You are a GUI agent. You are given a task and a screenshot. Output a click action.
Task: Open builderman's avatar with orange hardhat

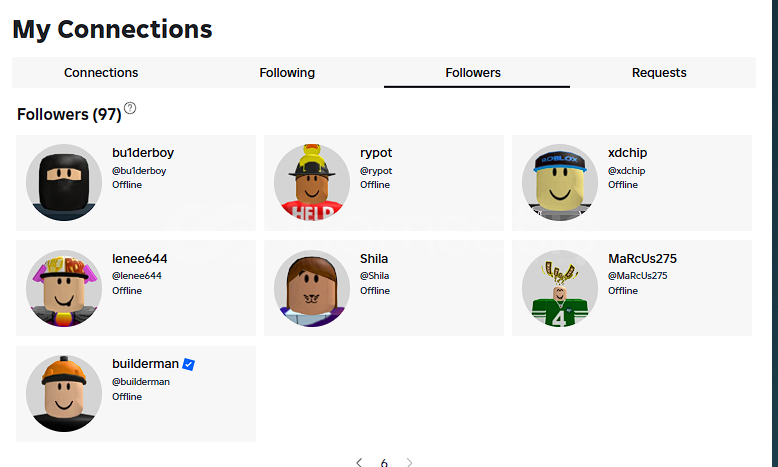click(x=64, y=394)
